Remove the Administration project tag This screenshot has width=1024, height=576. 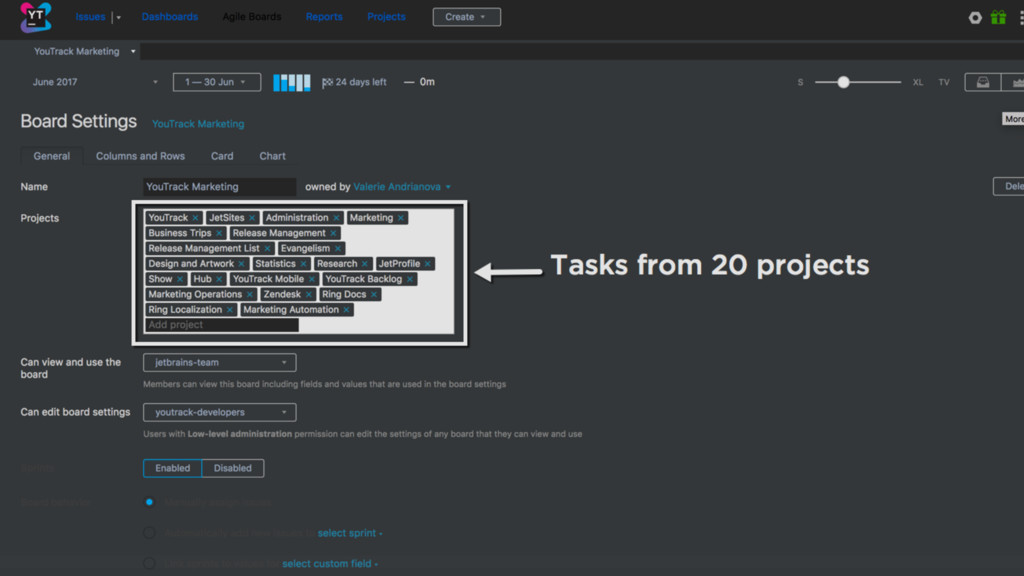336,217
